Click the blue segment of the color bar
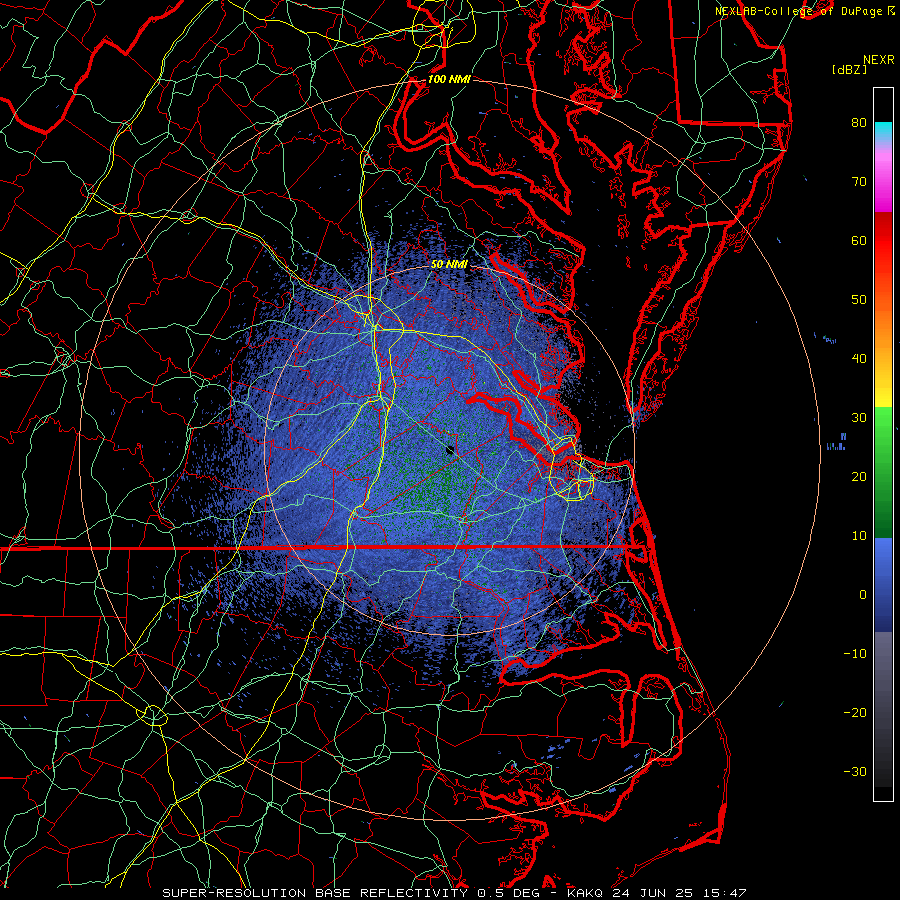The image size is (900, 900). pyautogui.click(x=883, y=585)
